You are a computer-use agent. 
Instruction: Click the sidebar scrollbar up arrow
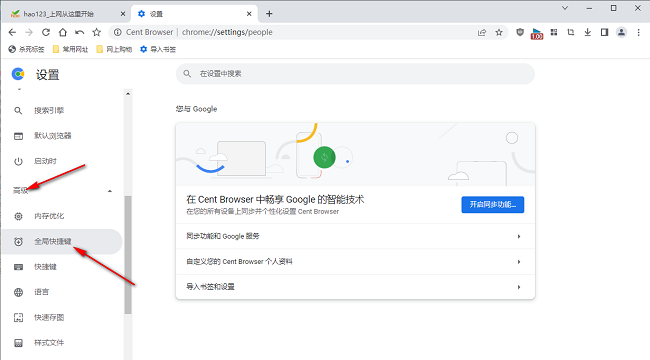click(x=128, y=94)
